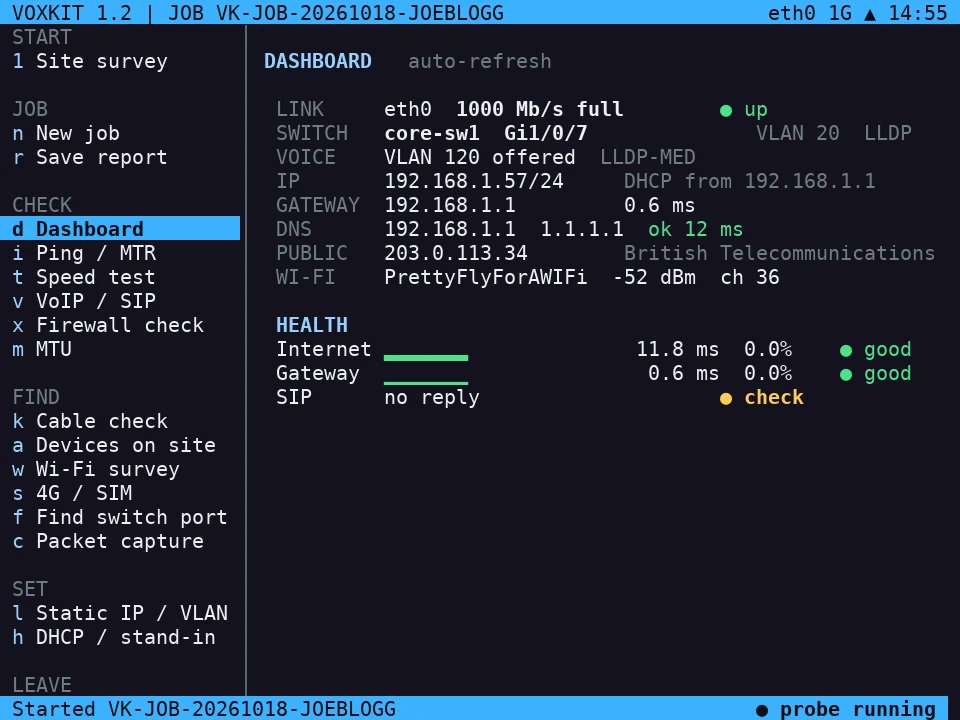
Task: Click the 1000 Mb/s full link speed
Action: pyautogui.click(x=539, y=109)
